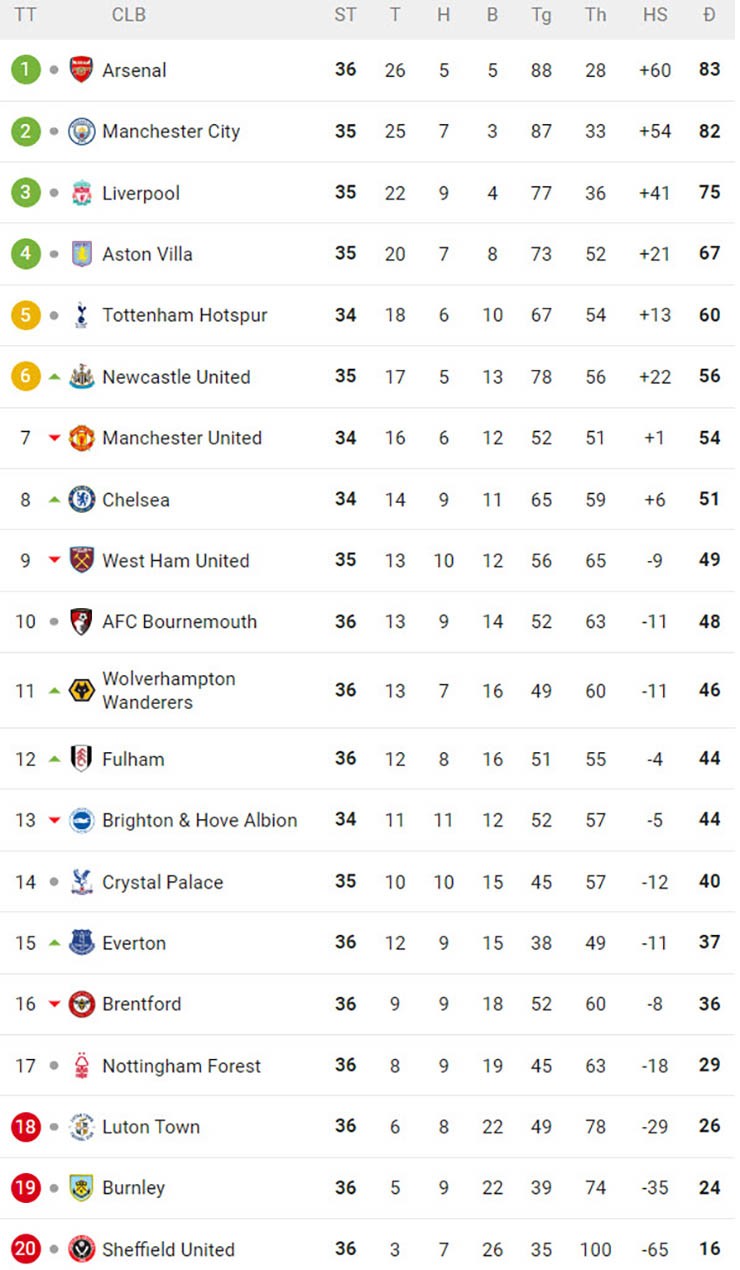Click the HS goal difference column header
The width and height of the screenshot is (740, 1270).
655,15
